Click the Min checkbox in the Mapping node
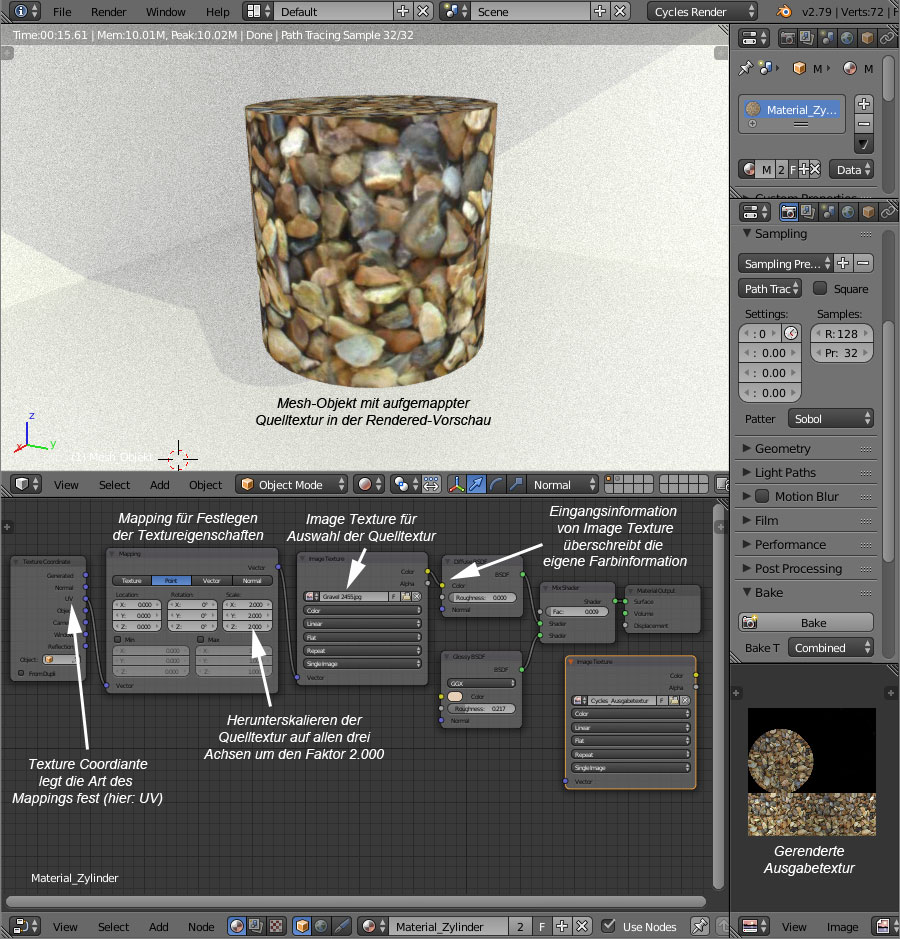This screenshot has height=939, width=900. click(x=117, y=639)
